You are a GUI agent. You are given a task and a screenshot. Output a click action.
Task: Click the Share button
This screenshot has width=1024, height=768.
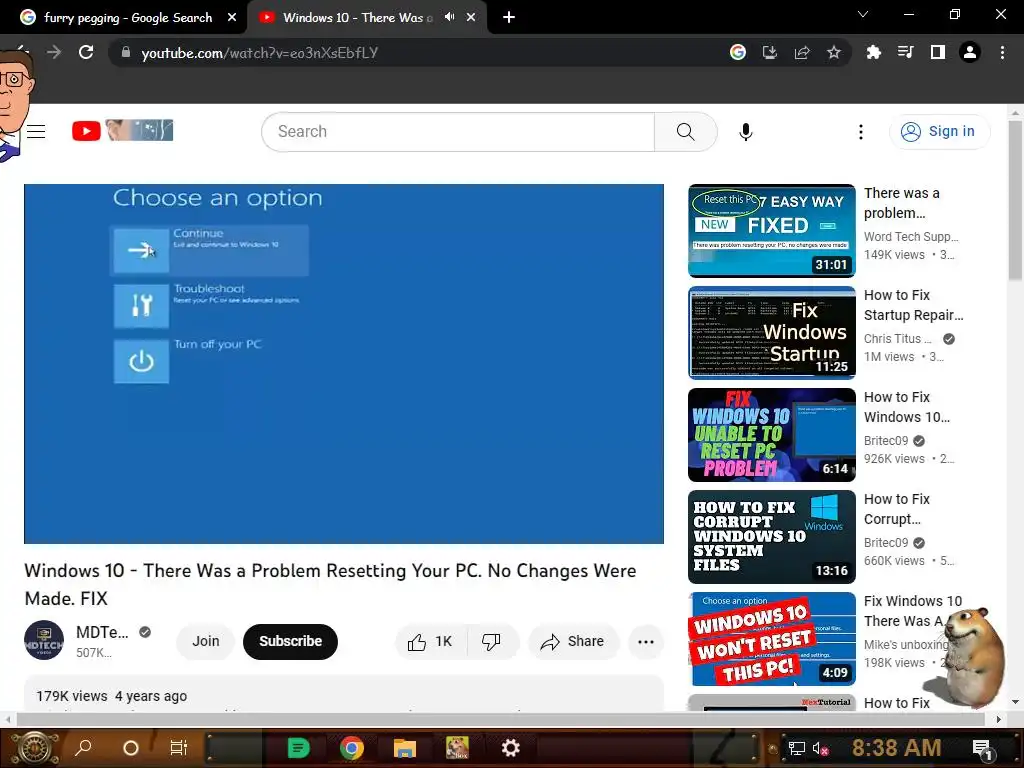573,642
